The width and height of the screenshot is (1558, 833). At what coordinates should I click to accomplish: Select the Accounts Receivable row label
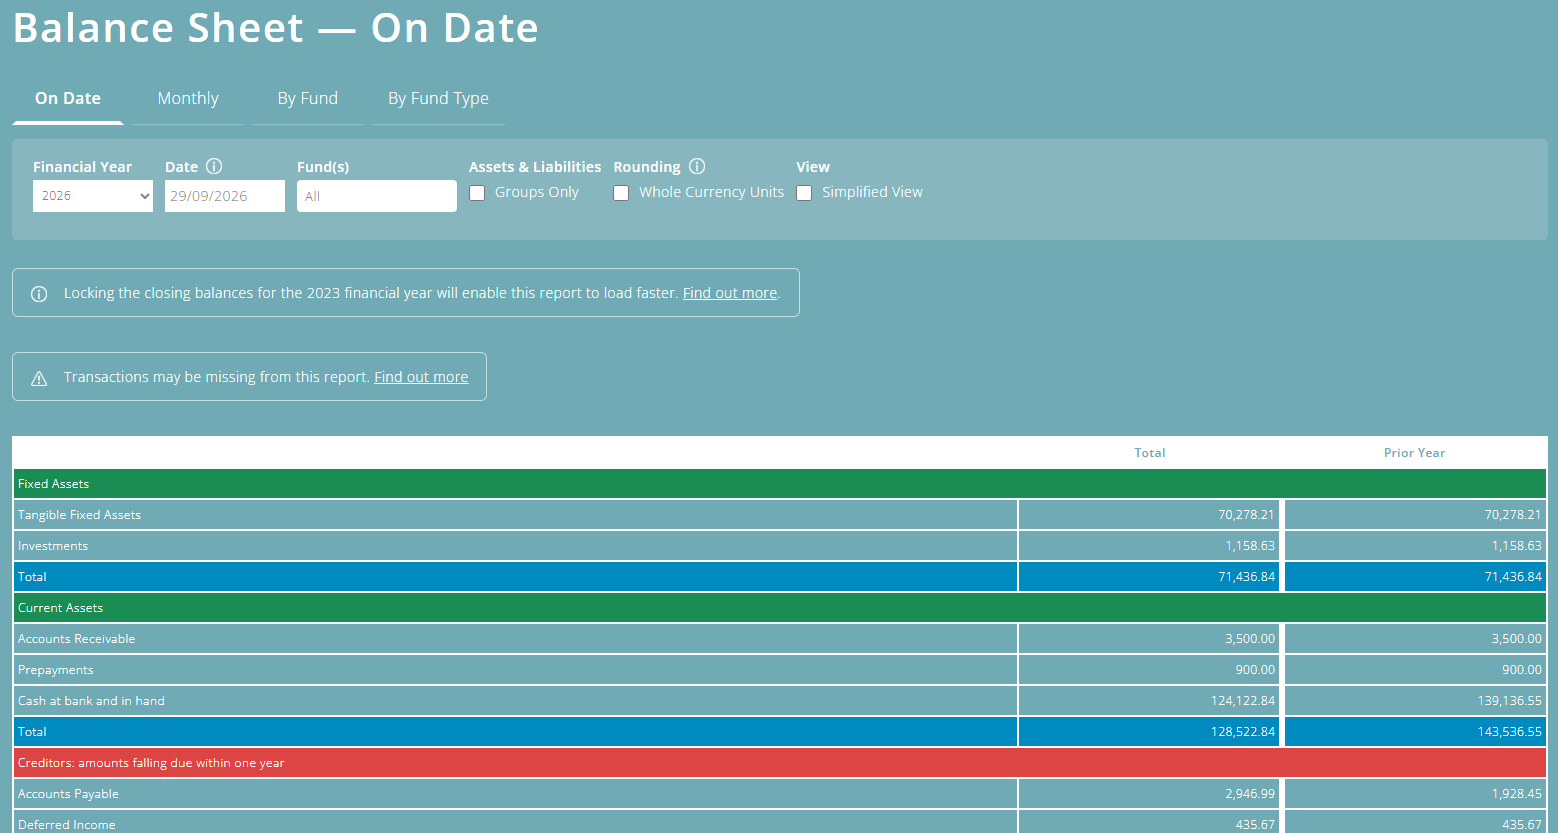[77, 639]
